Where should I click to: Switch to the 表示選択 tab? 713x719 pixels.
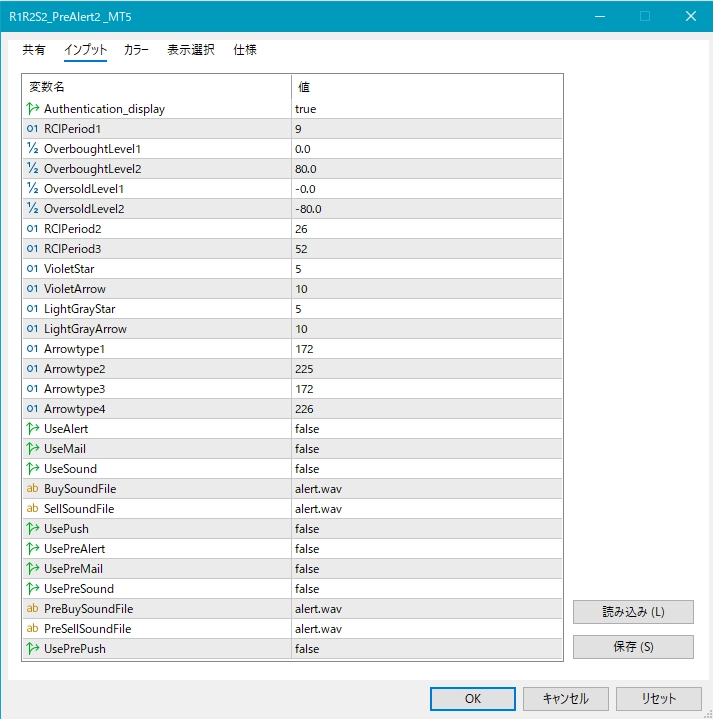tap(191, 50)
